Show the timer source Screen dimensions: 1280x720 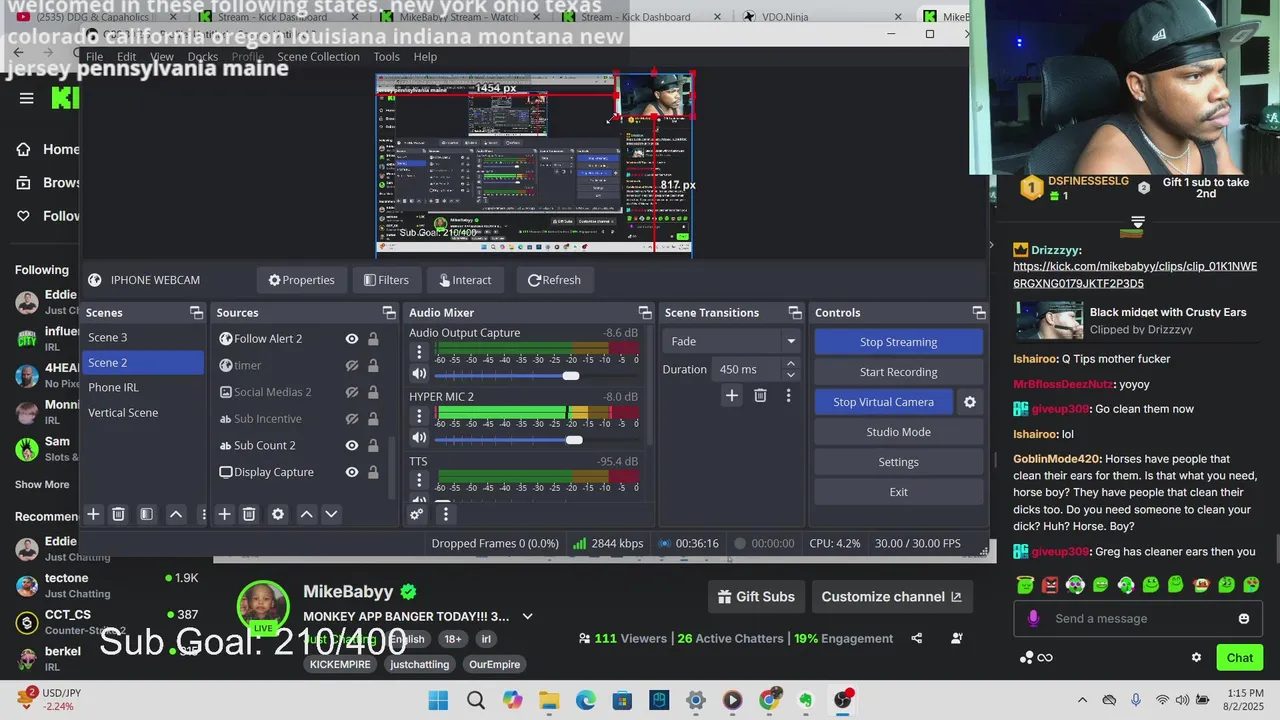coord(352,366)
